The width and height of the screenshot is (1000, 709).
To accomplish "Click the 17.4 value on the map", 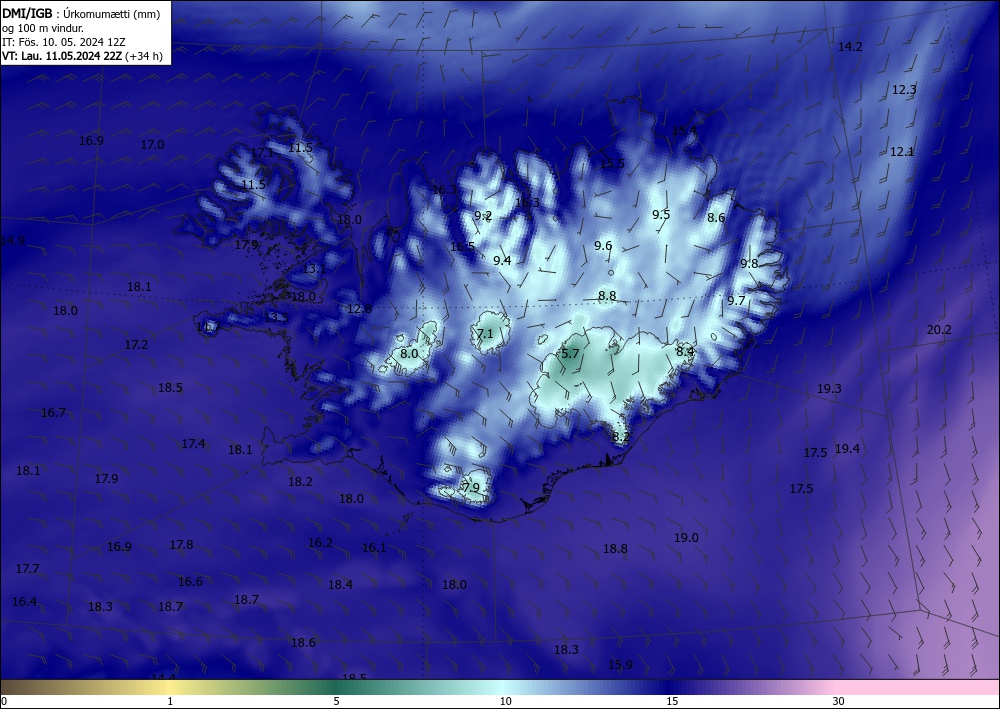I will pos(193,443).
